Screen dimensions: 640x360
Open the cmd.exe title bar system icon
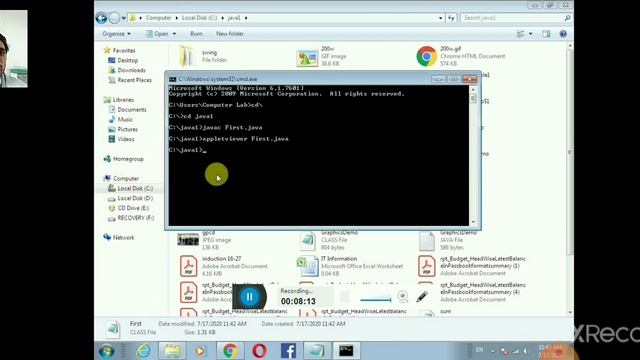pos(173,79)
